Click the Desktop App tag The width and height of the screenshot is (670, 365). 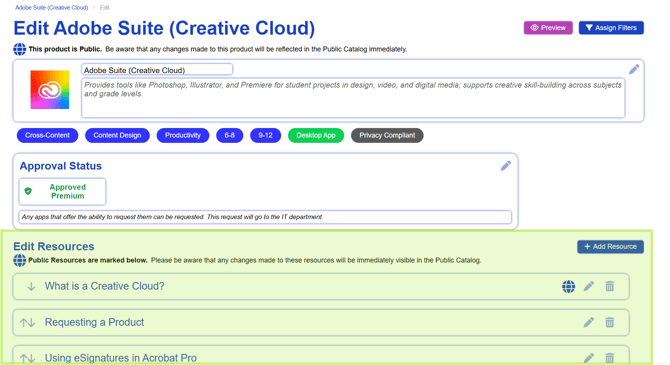pyautogui.click(x=316, y=135)
